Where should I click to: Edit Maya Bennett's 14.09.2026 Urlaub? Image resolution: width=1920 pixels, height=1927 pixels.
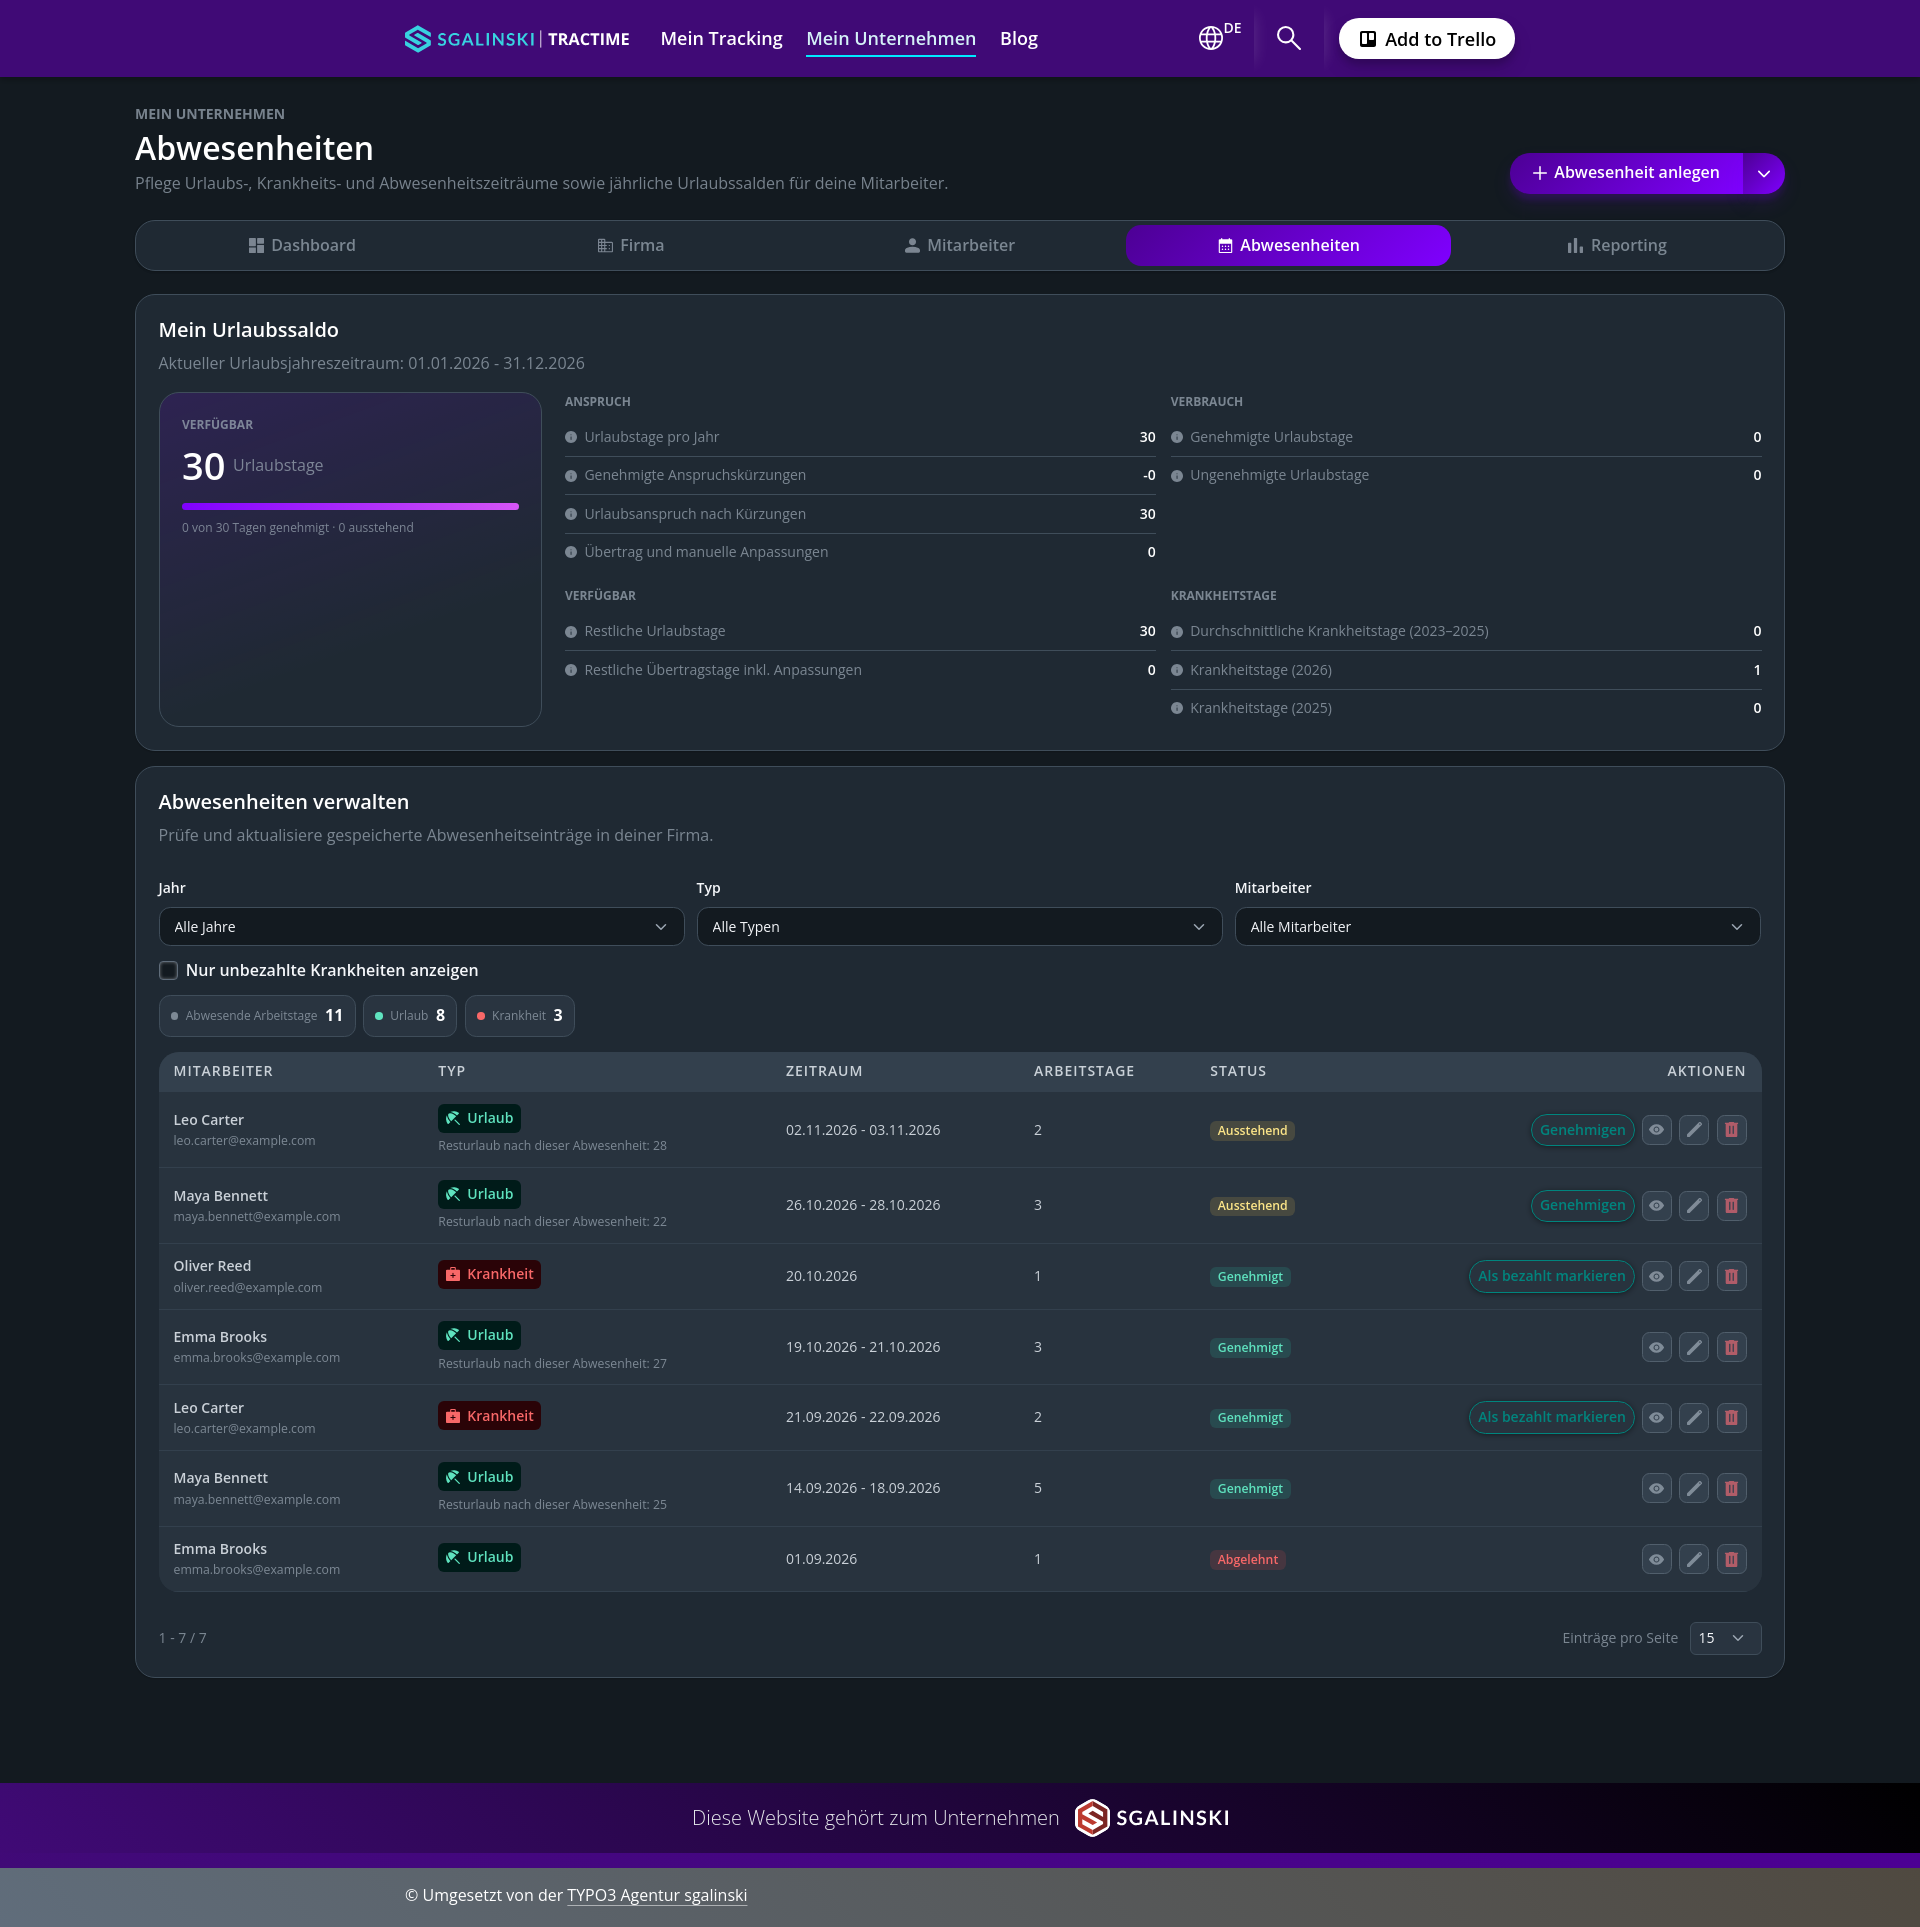tap(1694, 1488)
